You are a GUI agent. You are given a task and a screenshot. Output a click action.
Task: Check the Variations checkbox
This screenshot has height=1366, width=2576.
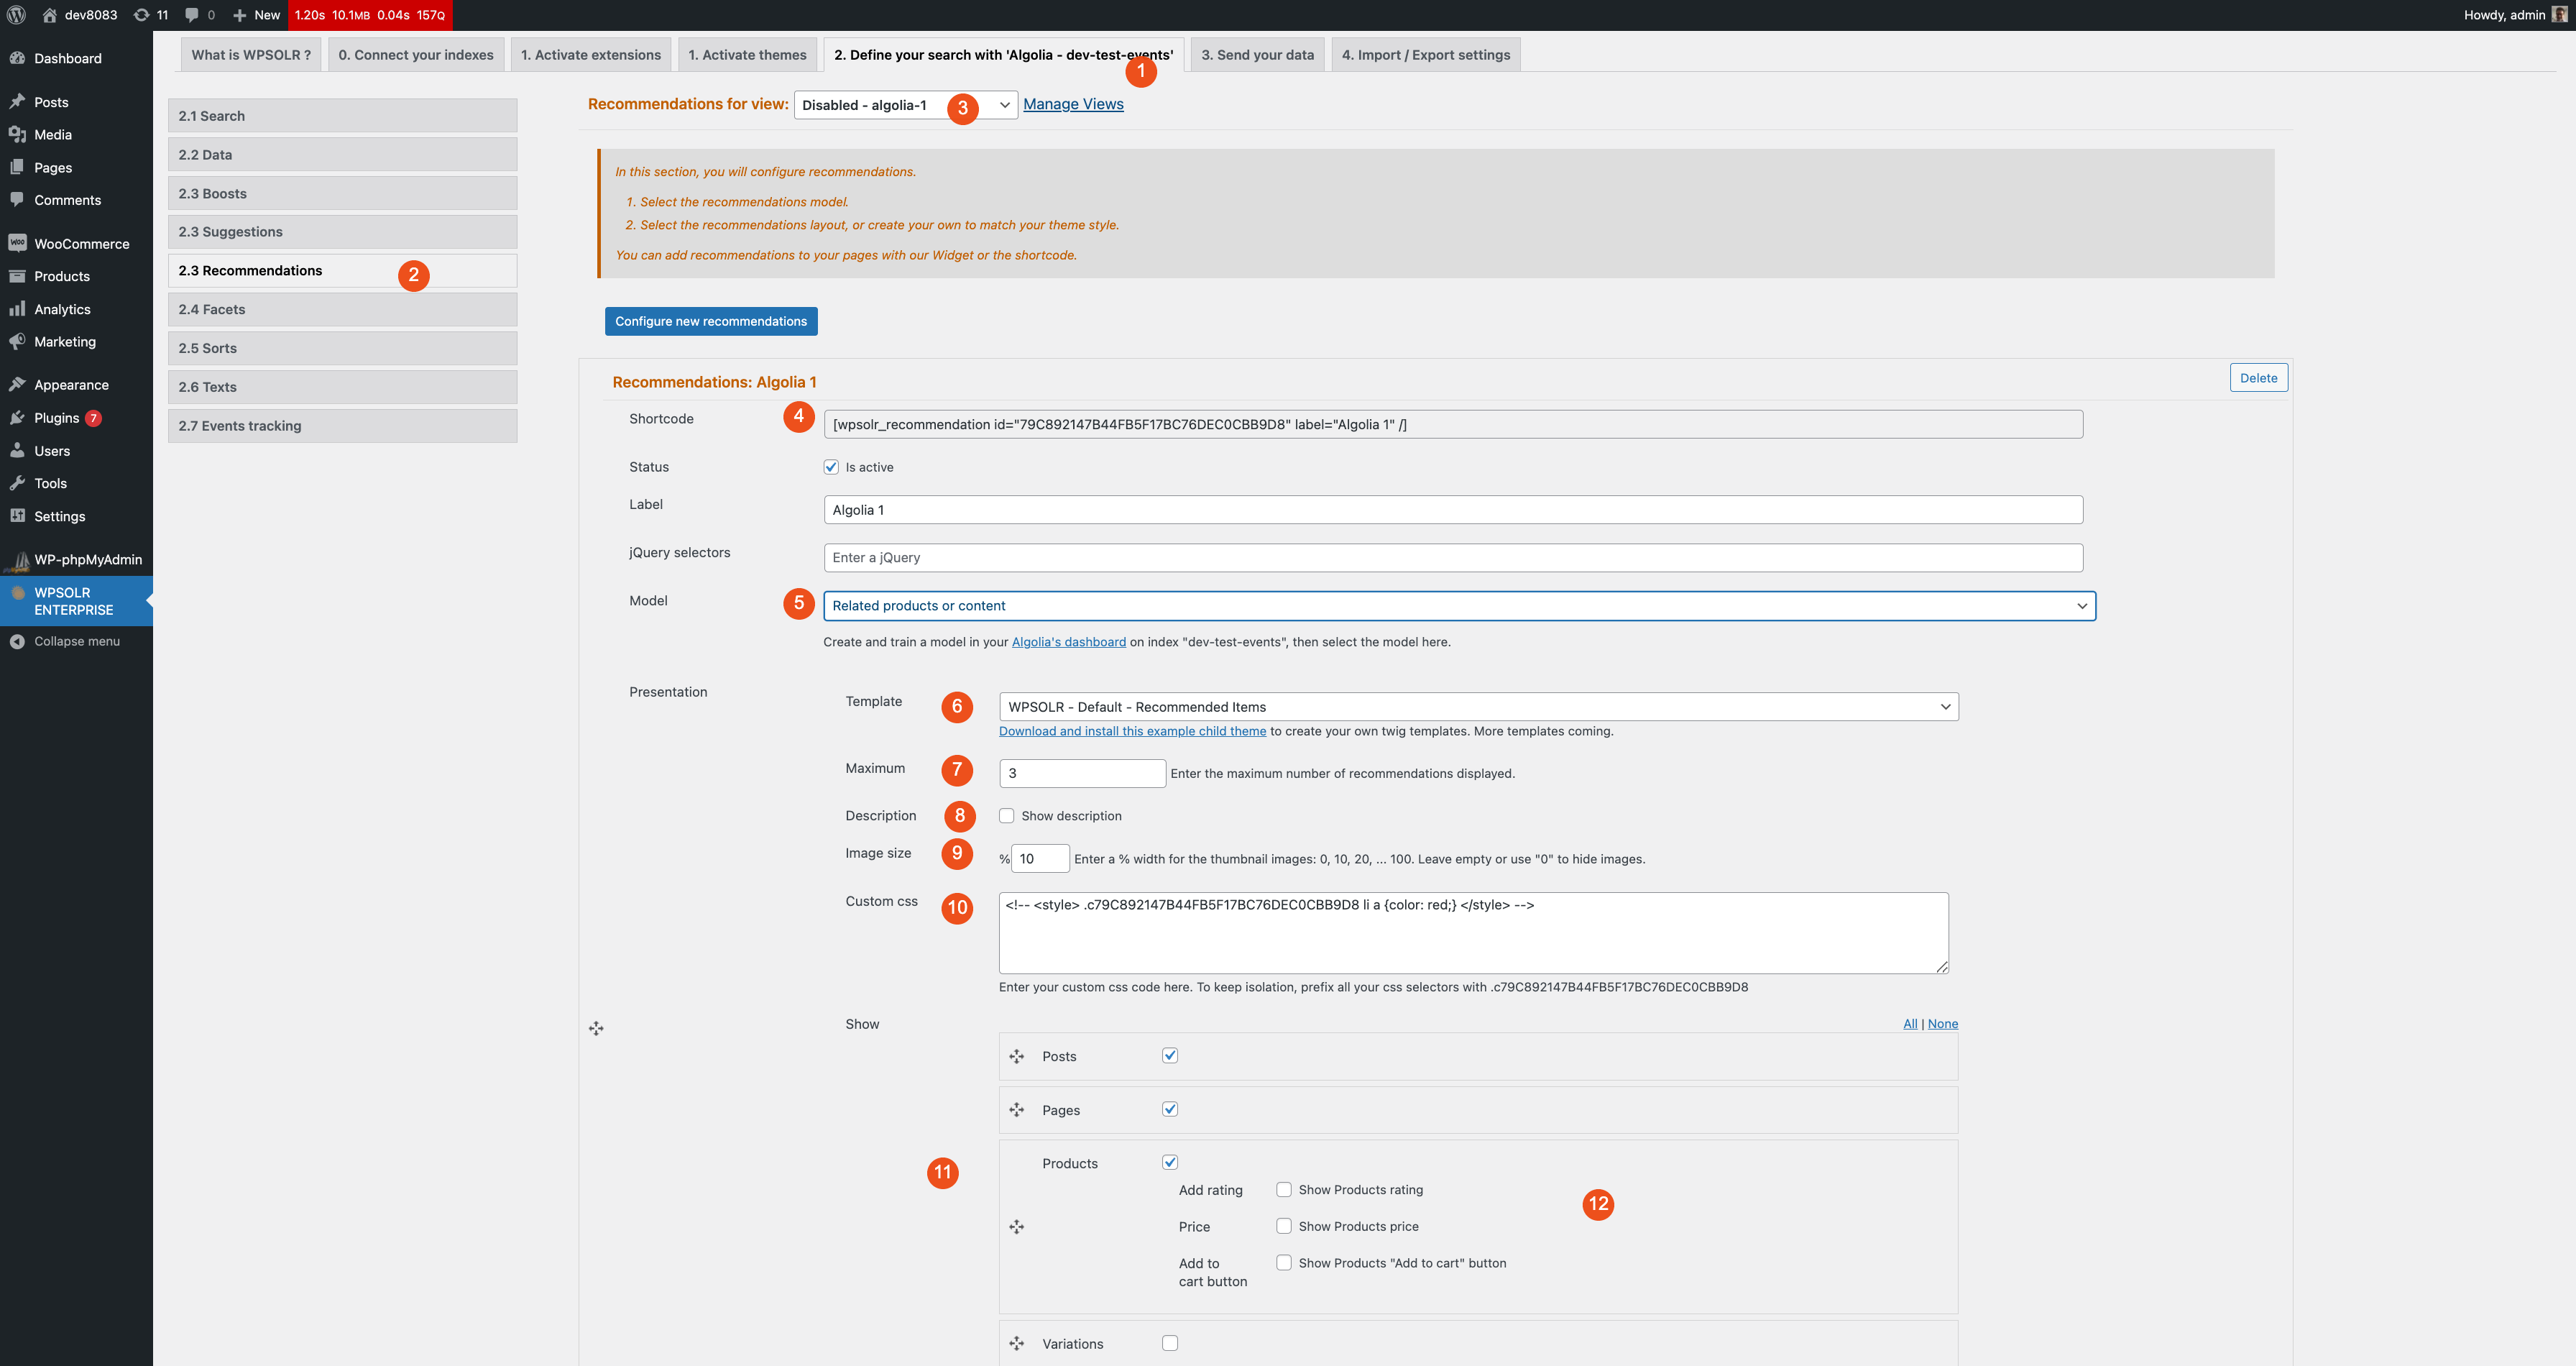[x=1170, y=1343]
